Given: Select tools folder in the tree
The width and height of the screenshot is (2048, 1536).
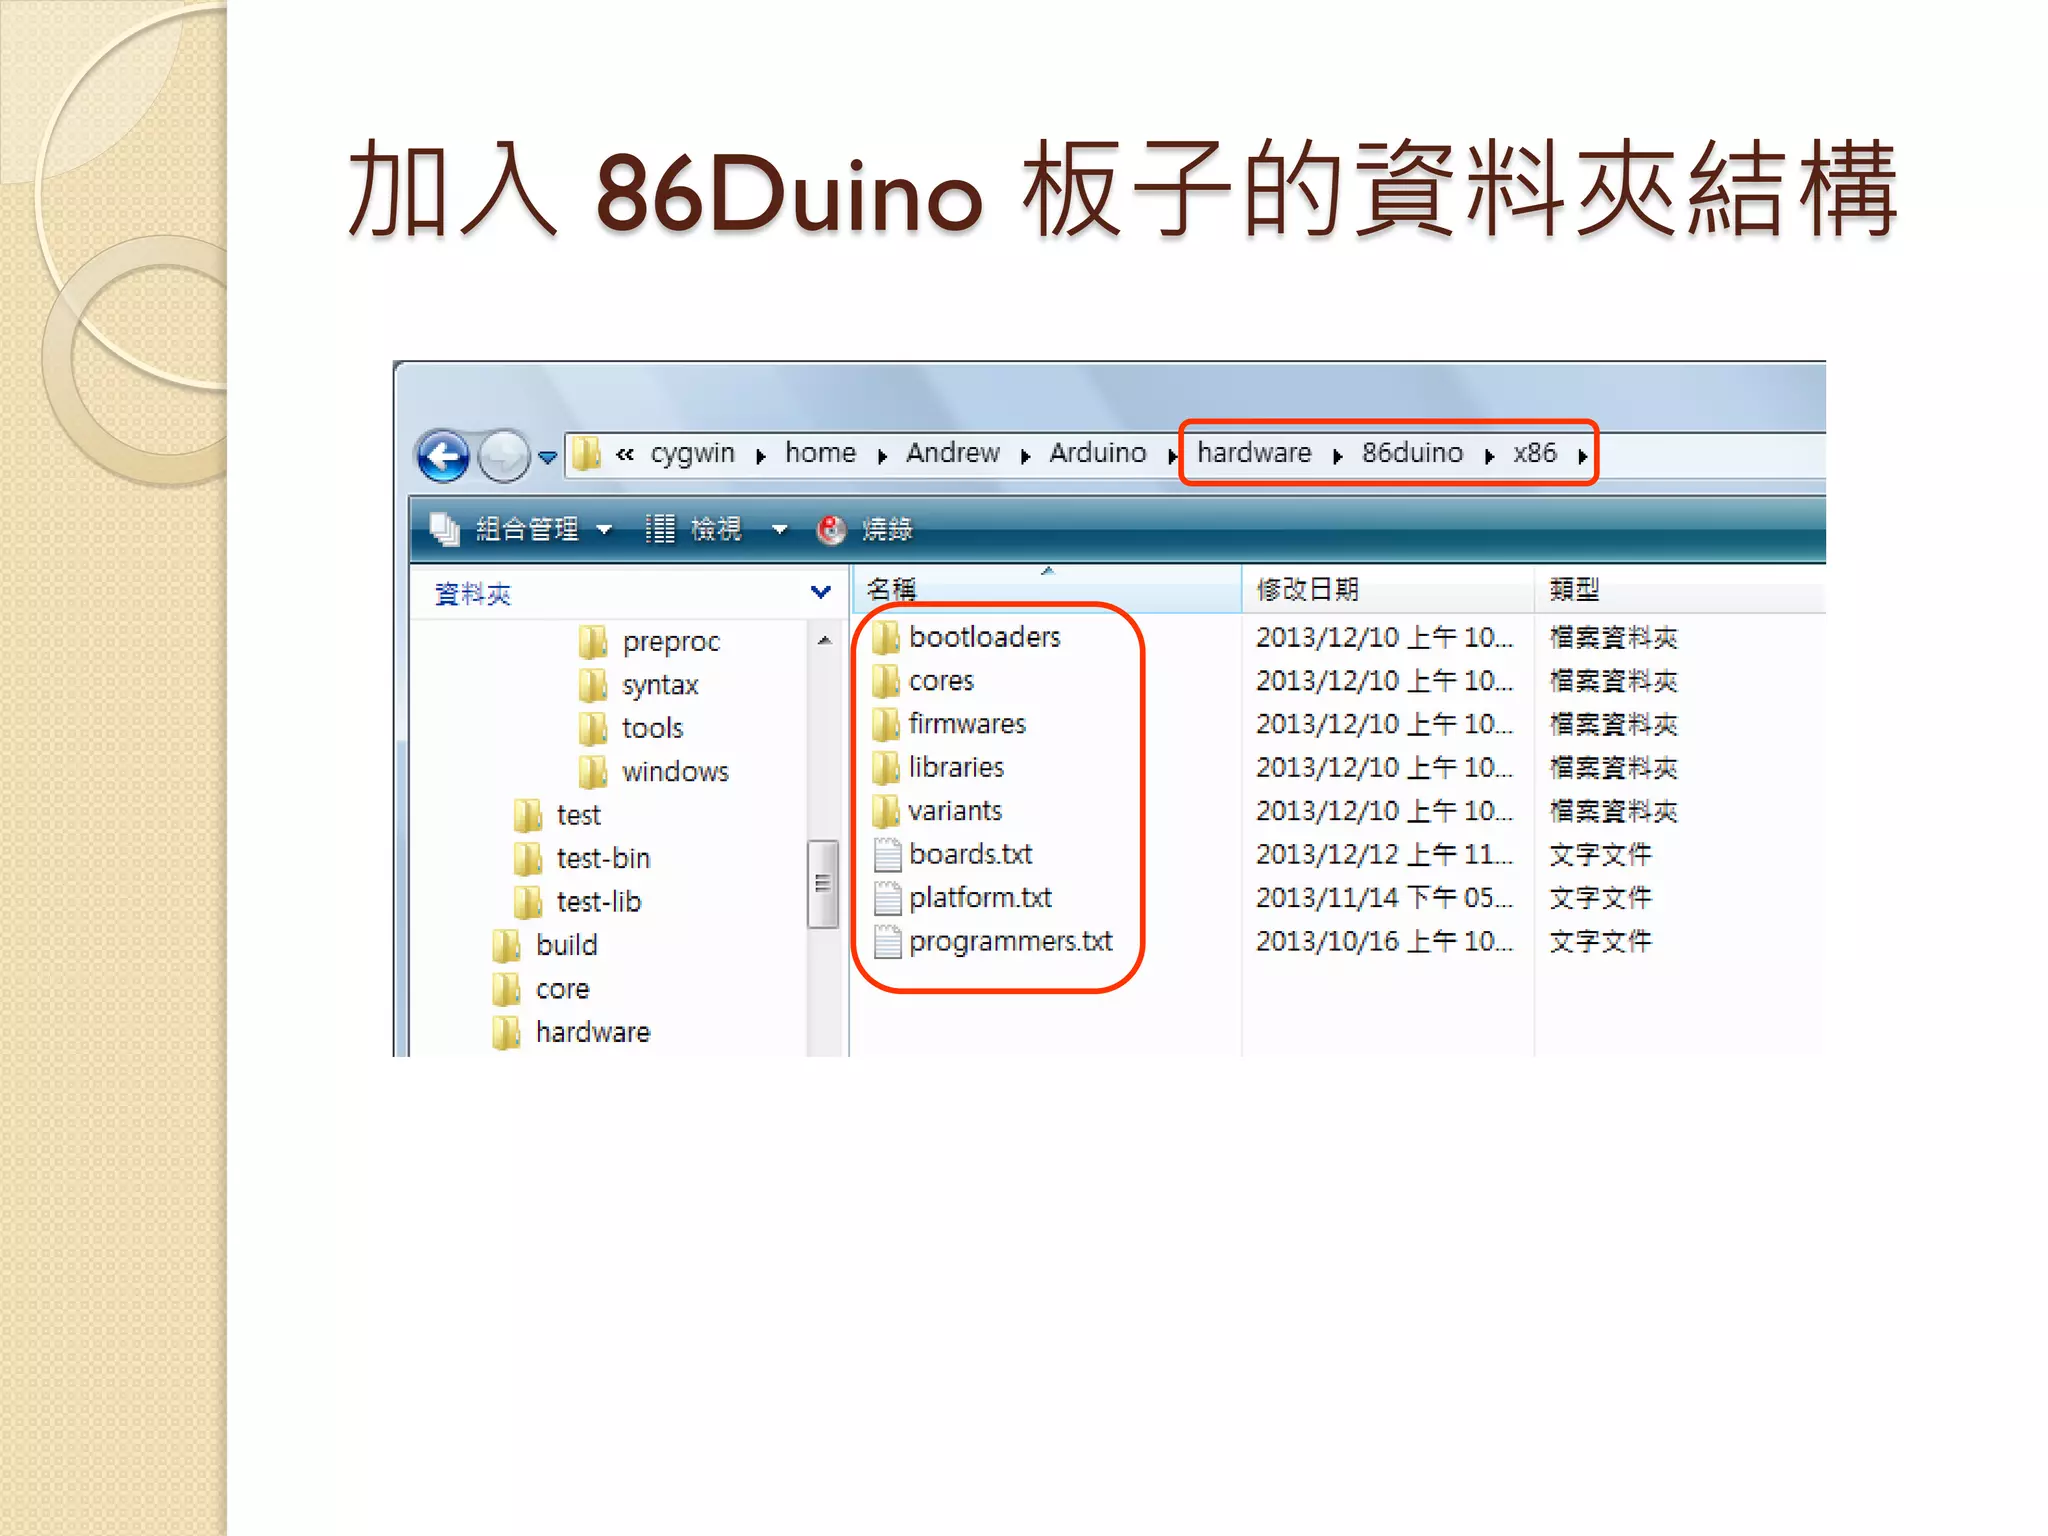Looking at the screenshot, I should coord(652,728).
